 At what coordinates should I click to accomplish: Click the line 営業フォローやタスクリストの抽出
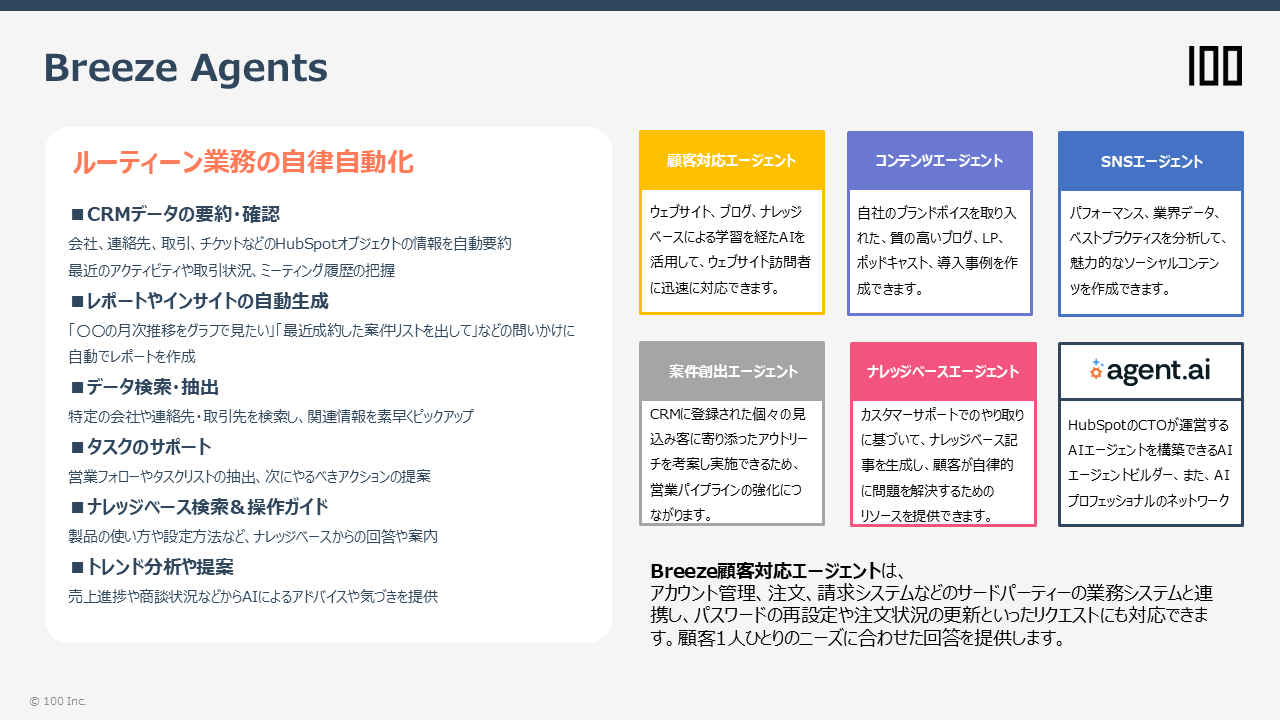point(249,476)
